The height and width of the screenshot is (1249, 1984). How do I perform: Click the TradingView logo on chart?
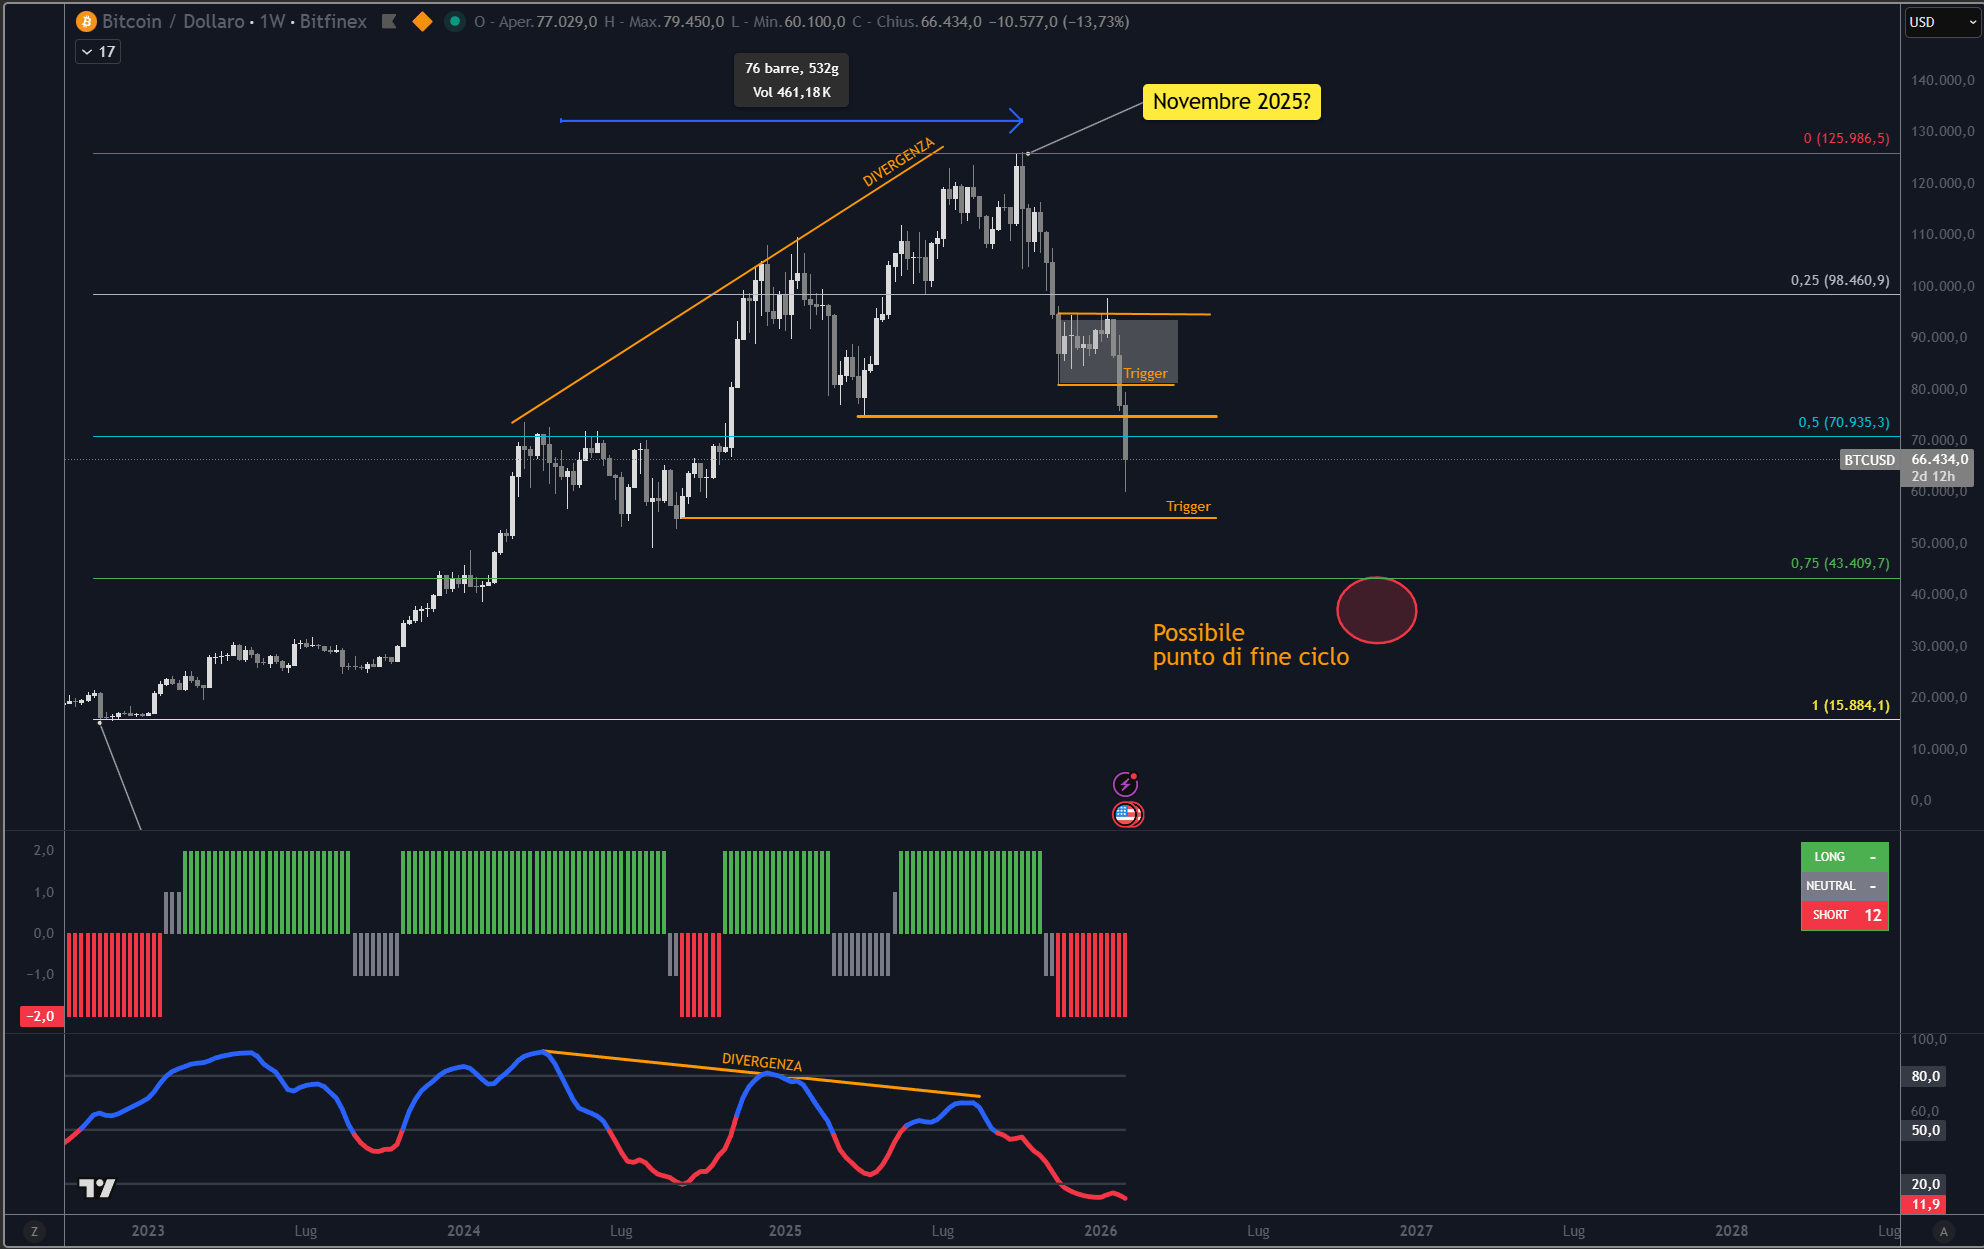(97, 1188)
